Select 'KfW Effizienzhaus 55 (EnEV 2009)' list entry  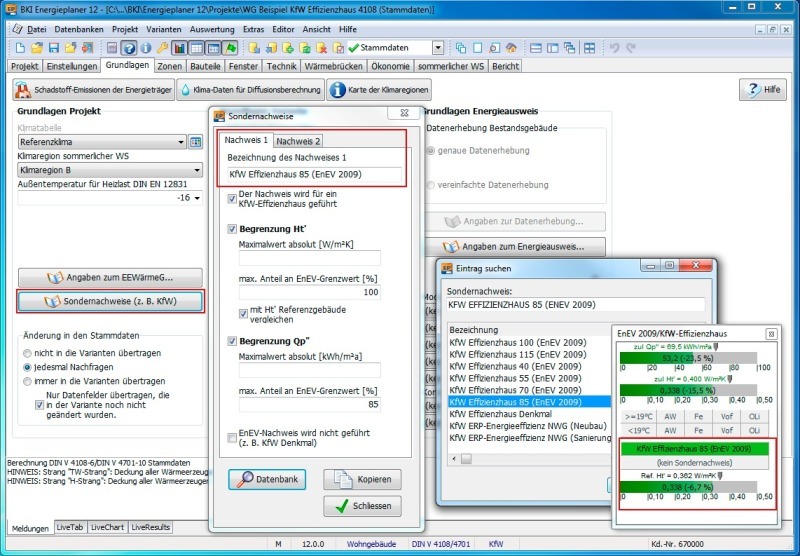pyautogui.click(x=515, y=378)
